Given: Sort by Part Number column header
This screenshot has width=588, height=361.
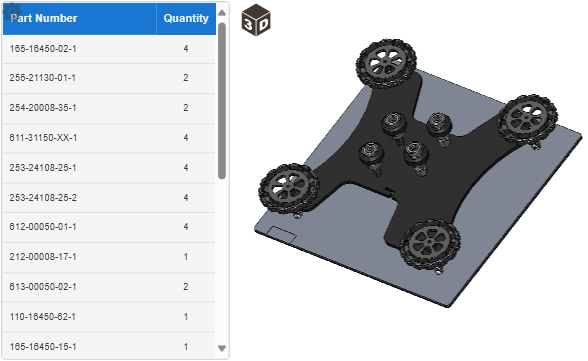Looking at the screenshot, I should point(80,18).
